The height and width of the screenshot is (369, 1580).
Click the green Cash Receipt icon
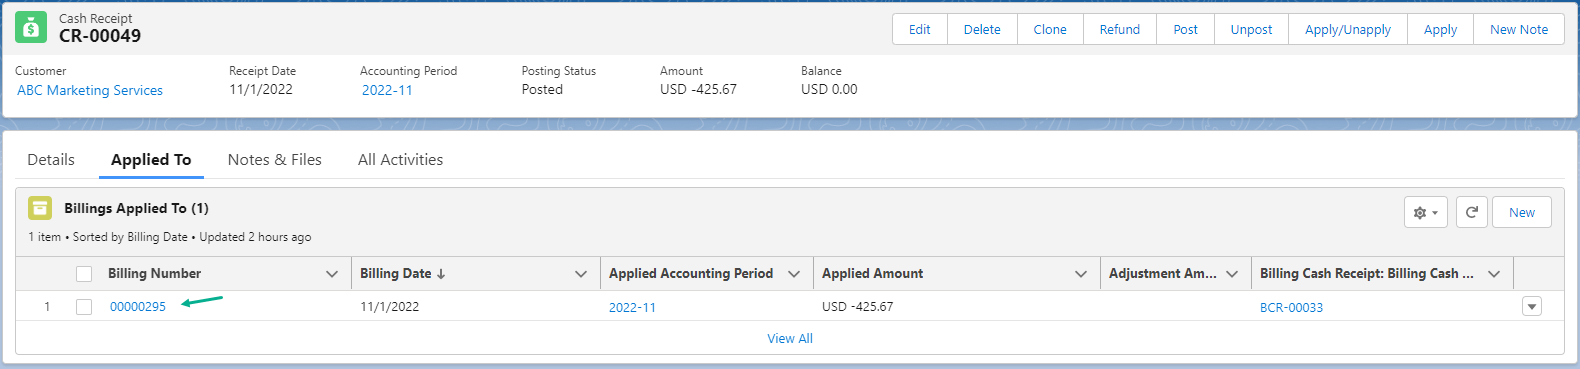click(x=31, y=28)
